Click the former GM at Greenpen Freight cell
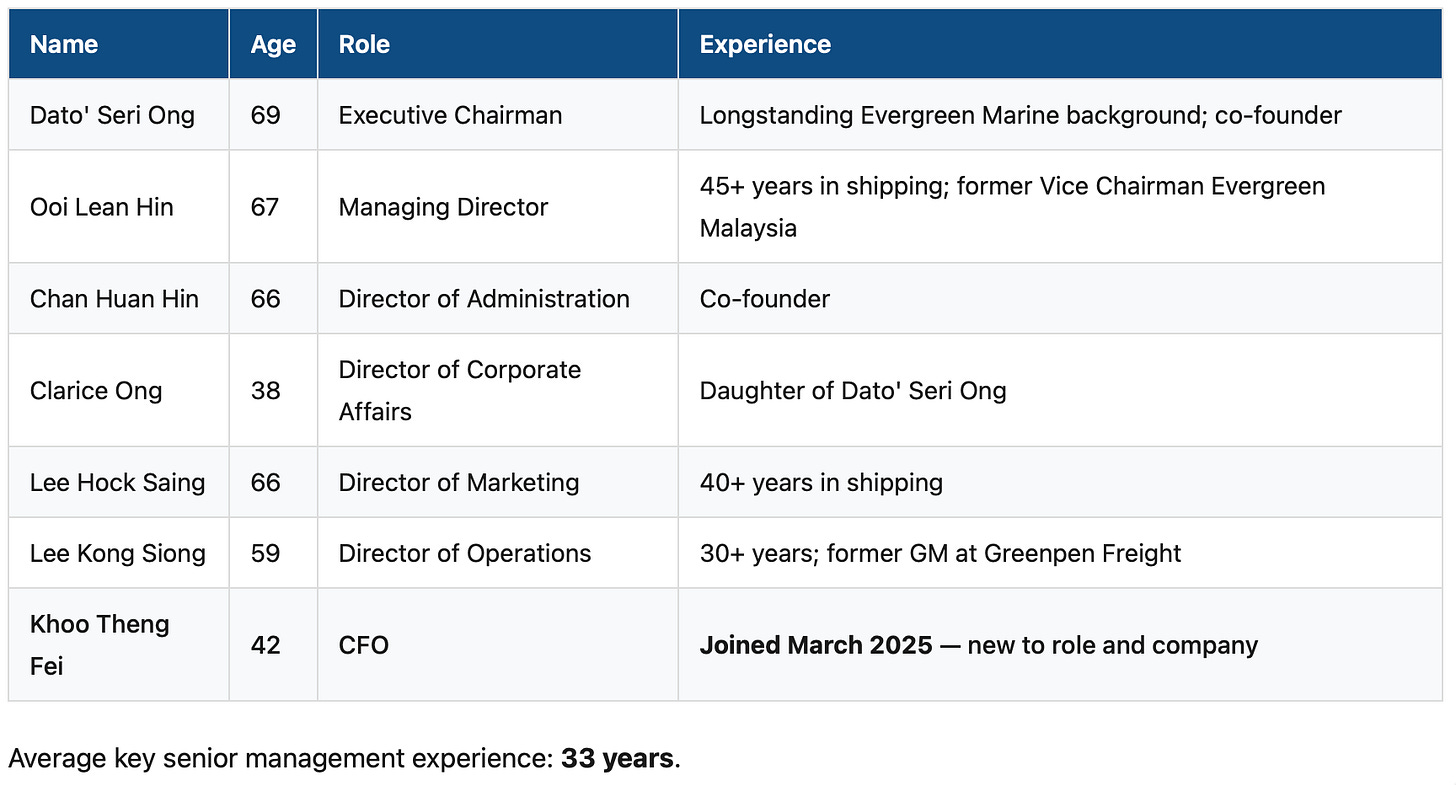 click(x=1060, y=553)
